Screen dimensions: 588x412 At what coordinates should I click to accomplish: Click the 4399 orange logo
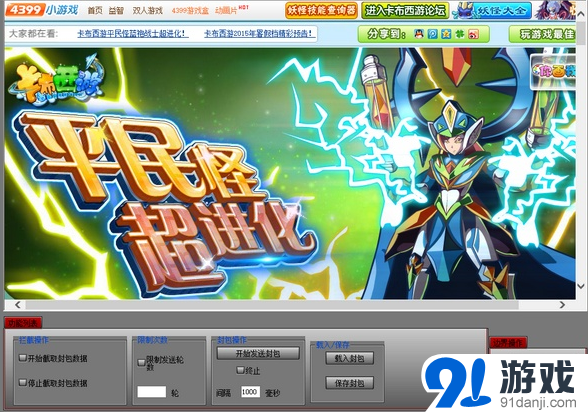tap(25, 10)
